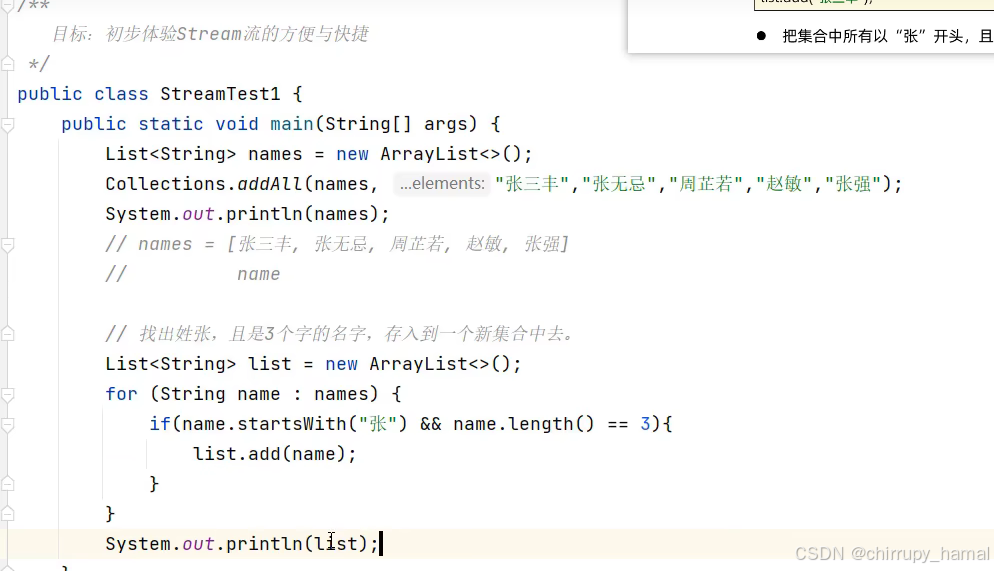Click the '// 找出姓张，且是3个字的名字' comment
The width and height of the screenshot is (994, 571).
[x=340, y=333]
